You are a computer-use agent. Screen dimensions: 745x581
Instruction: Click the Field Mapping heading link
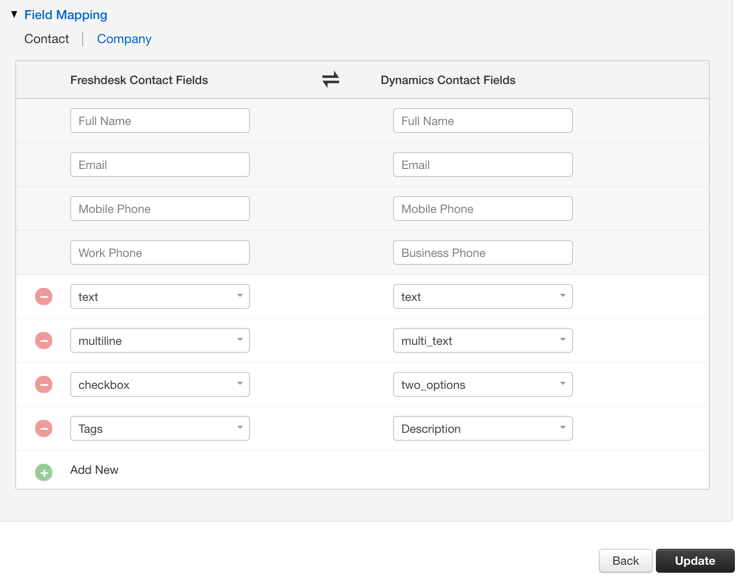(66, 15)
